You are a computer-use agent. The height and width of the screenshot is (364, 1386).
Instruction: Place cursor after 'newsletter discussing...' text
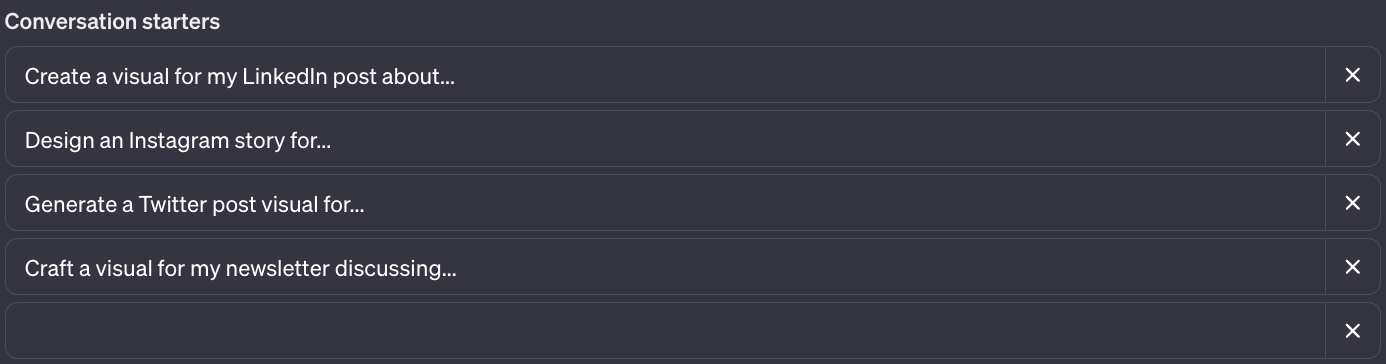point(458,268)
